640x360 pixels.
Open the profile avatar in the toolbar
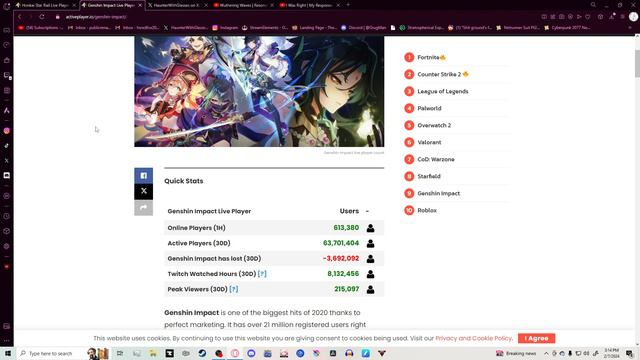633,17
